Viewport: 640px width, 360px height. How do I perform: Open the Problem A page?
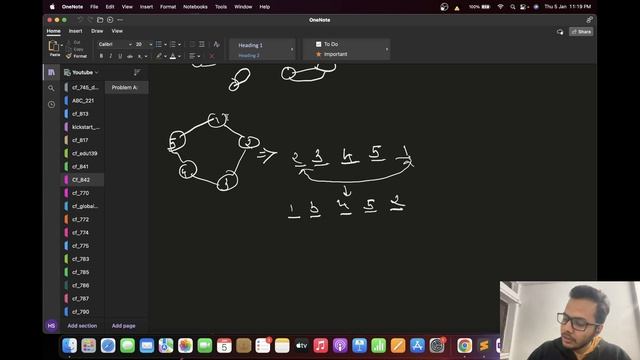127,87
